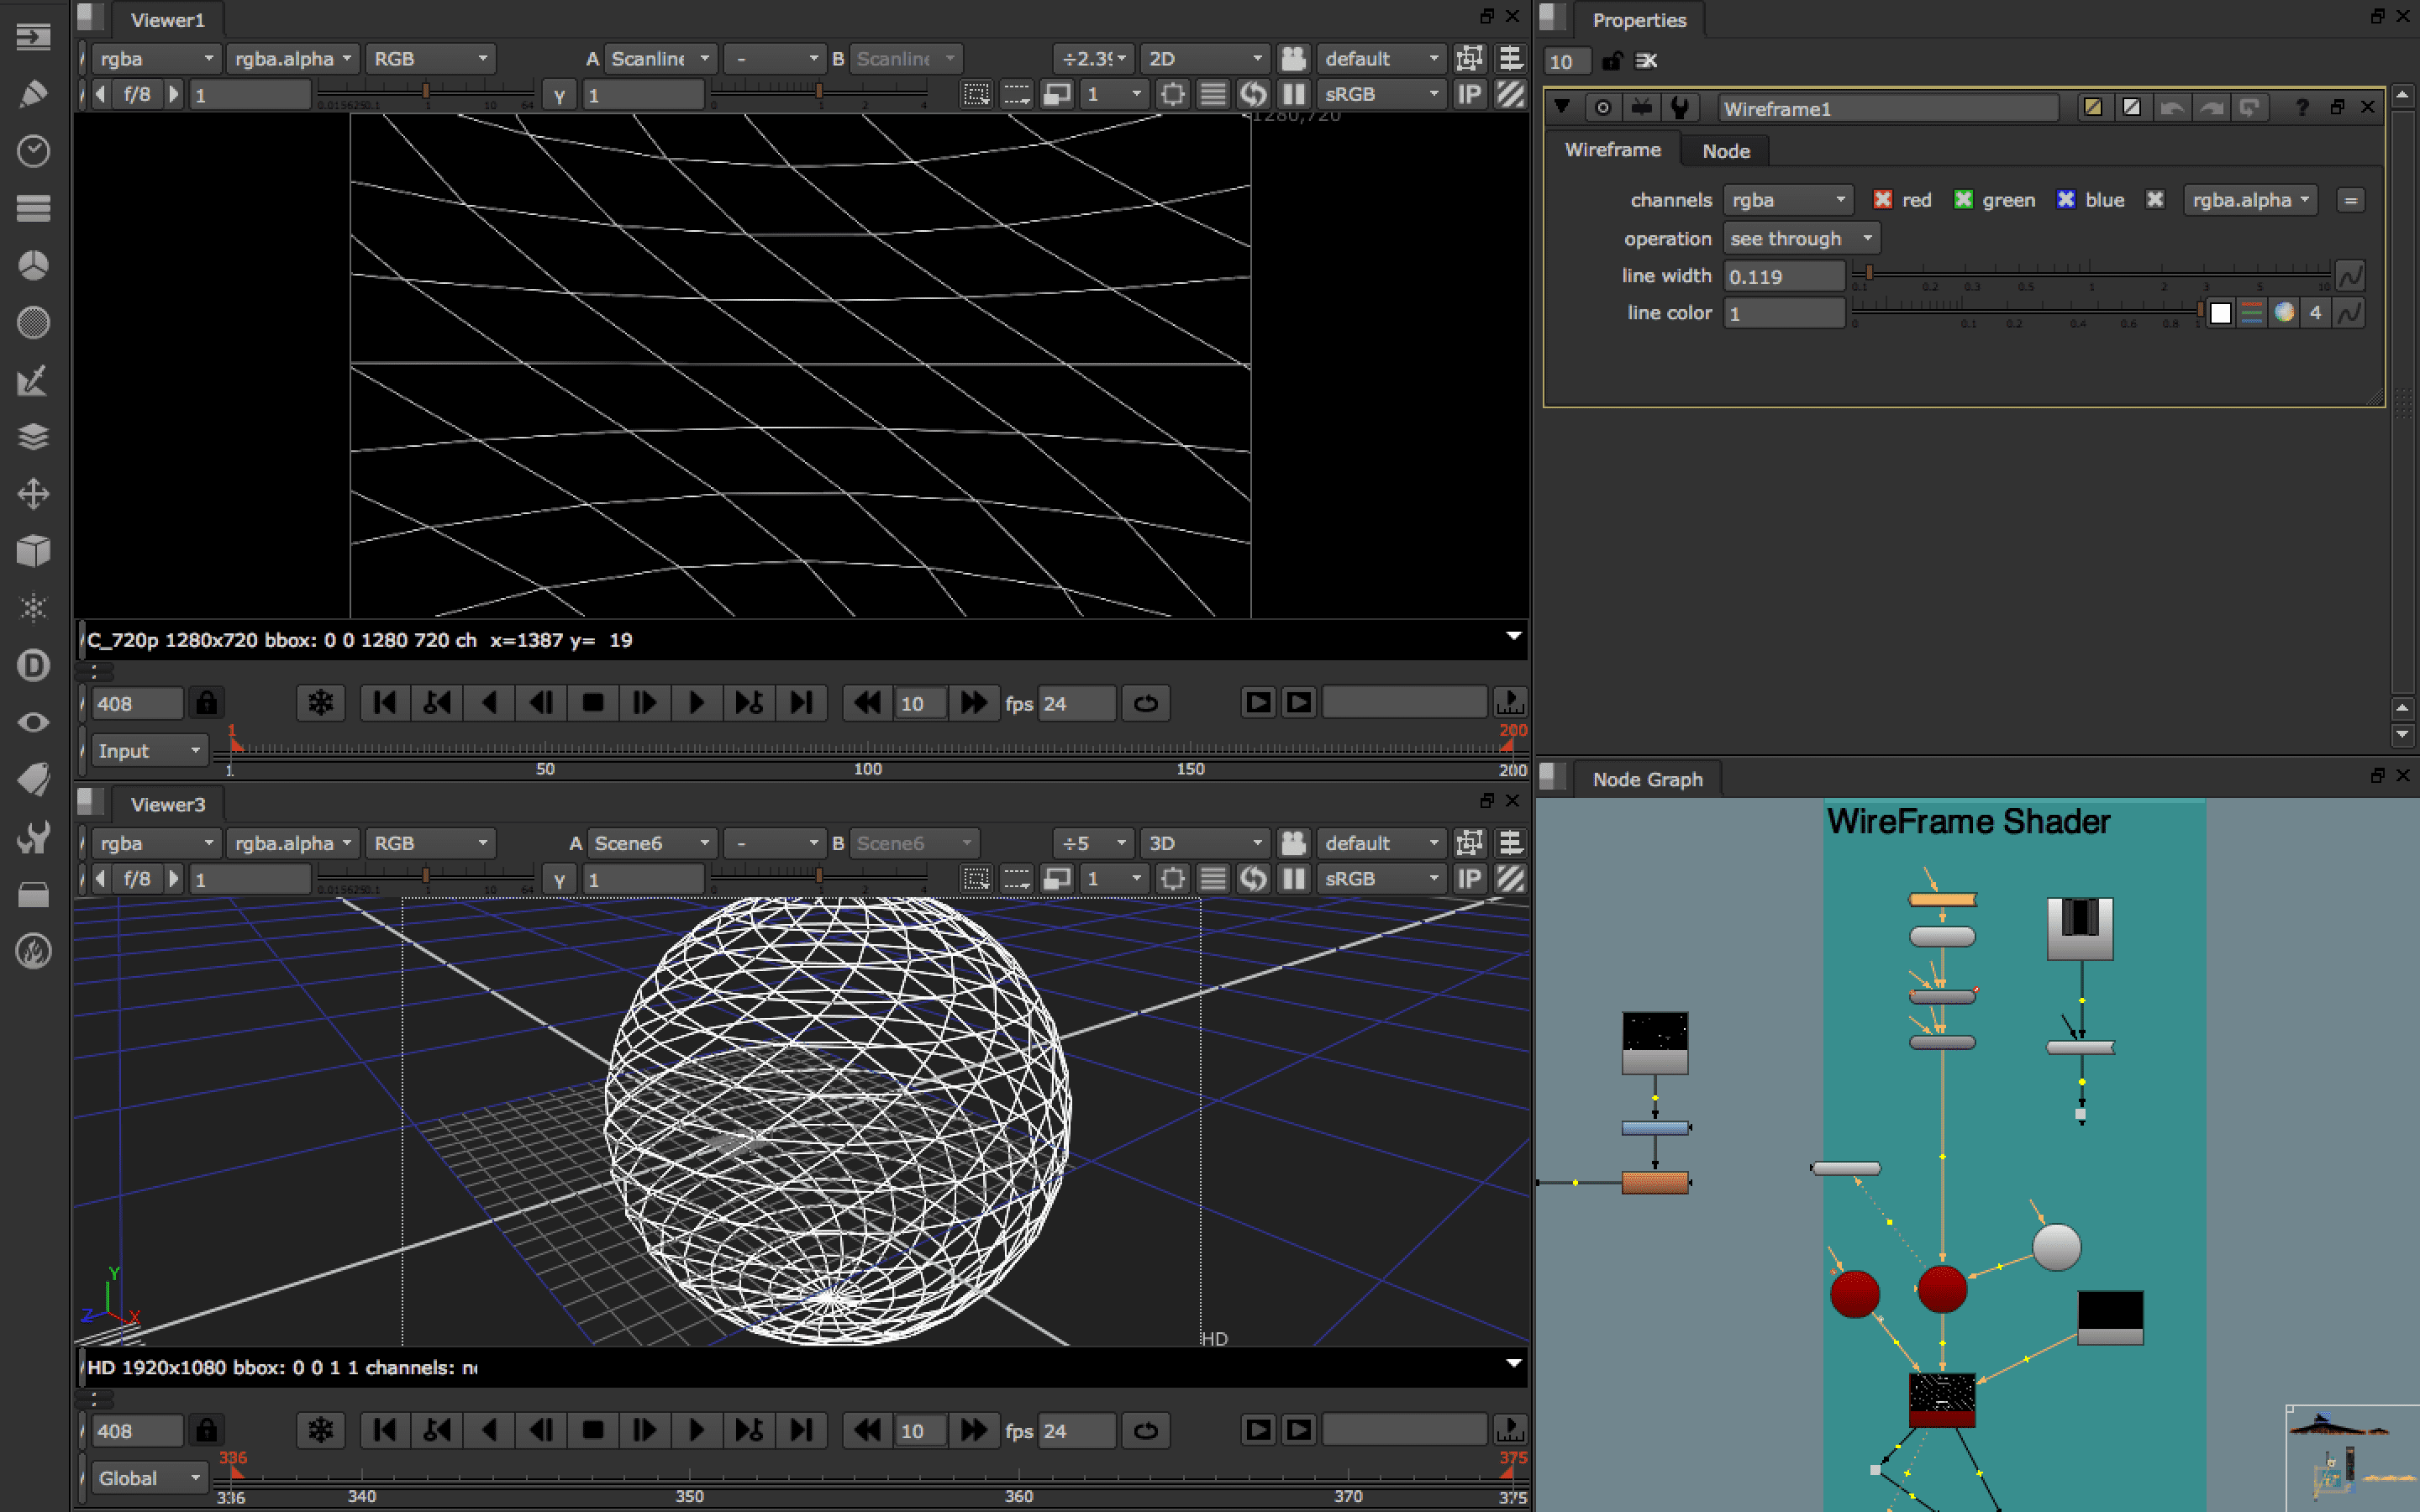Open the Deep nodes D icon
2420x1512 pixels.
click(x=33, y=665)
